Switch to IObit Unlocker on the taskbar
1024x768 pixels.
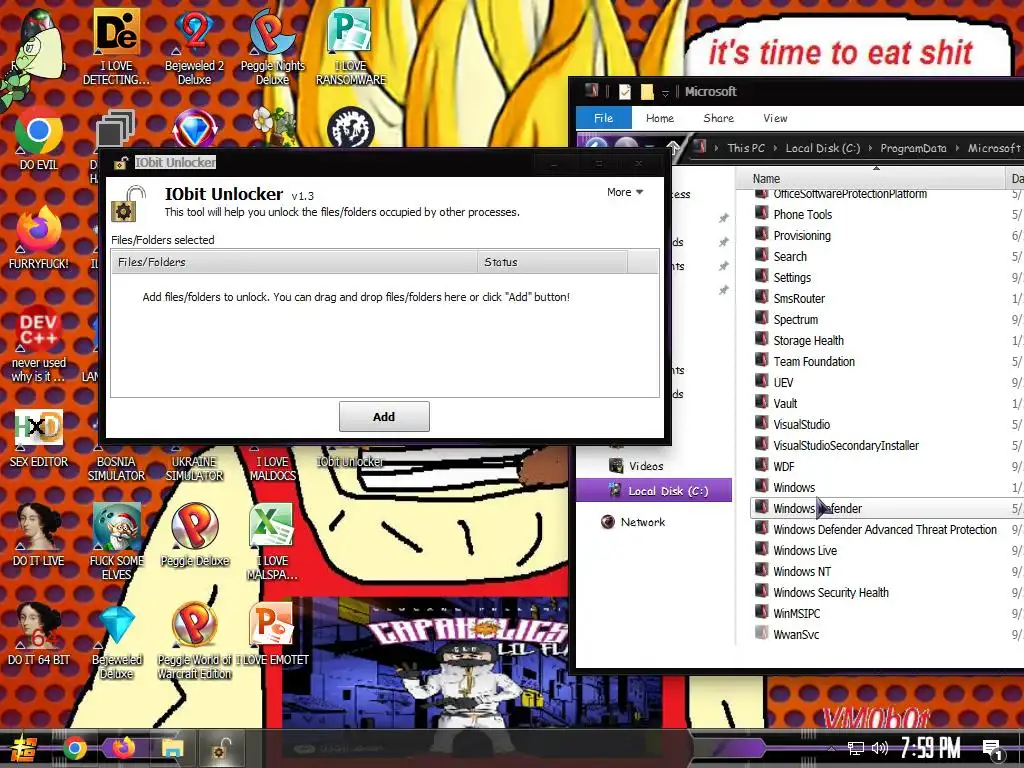(222, 748)
